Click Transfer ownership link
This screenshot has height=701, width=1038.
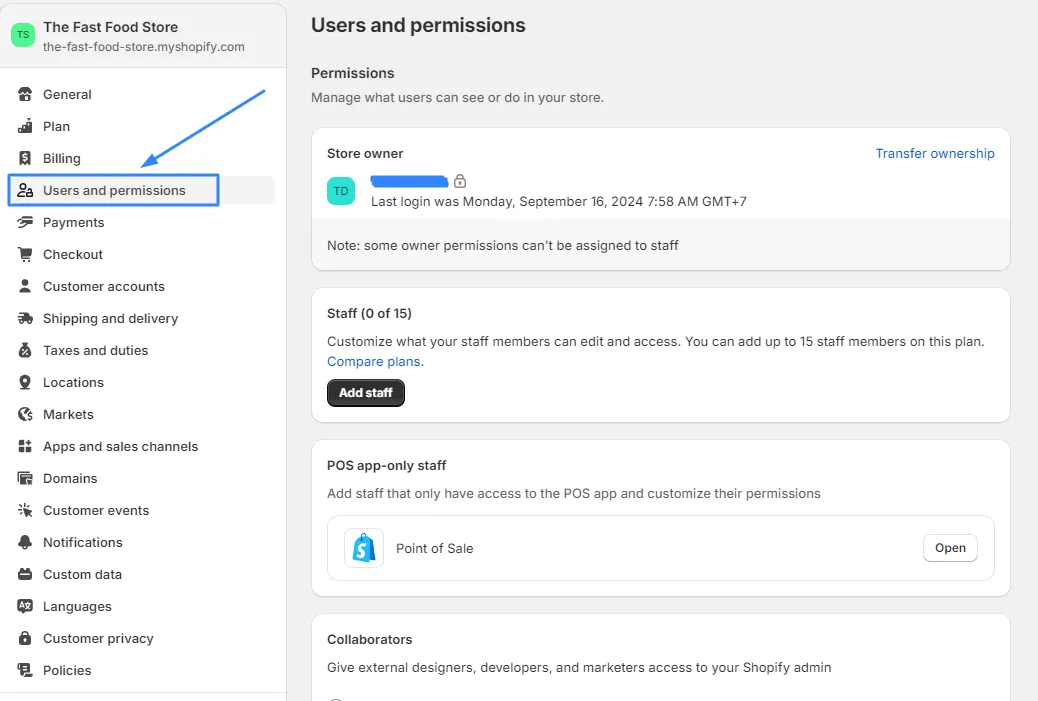coord(935,154)
